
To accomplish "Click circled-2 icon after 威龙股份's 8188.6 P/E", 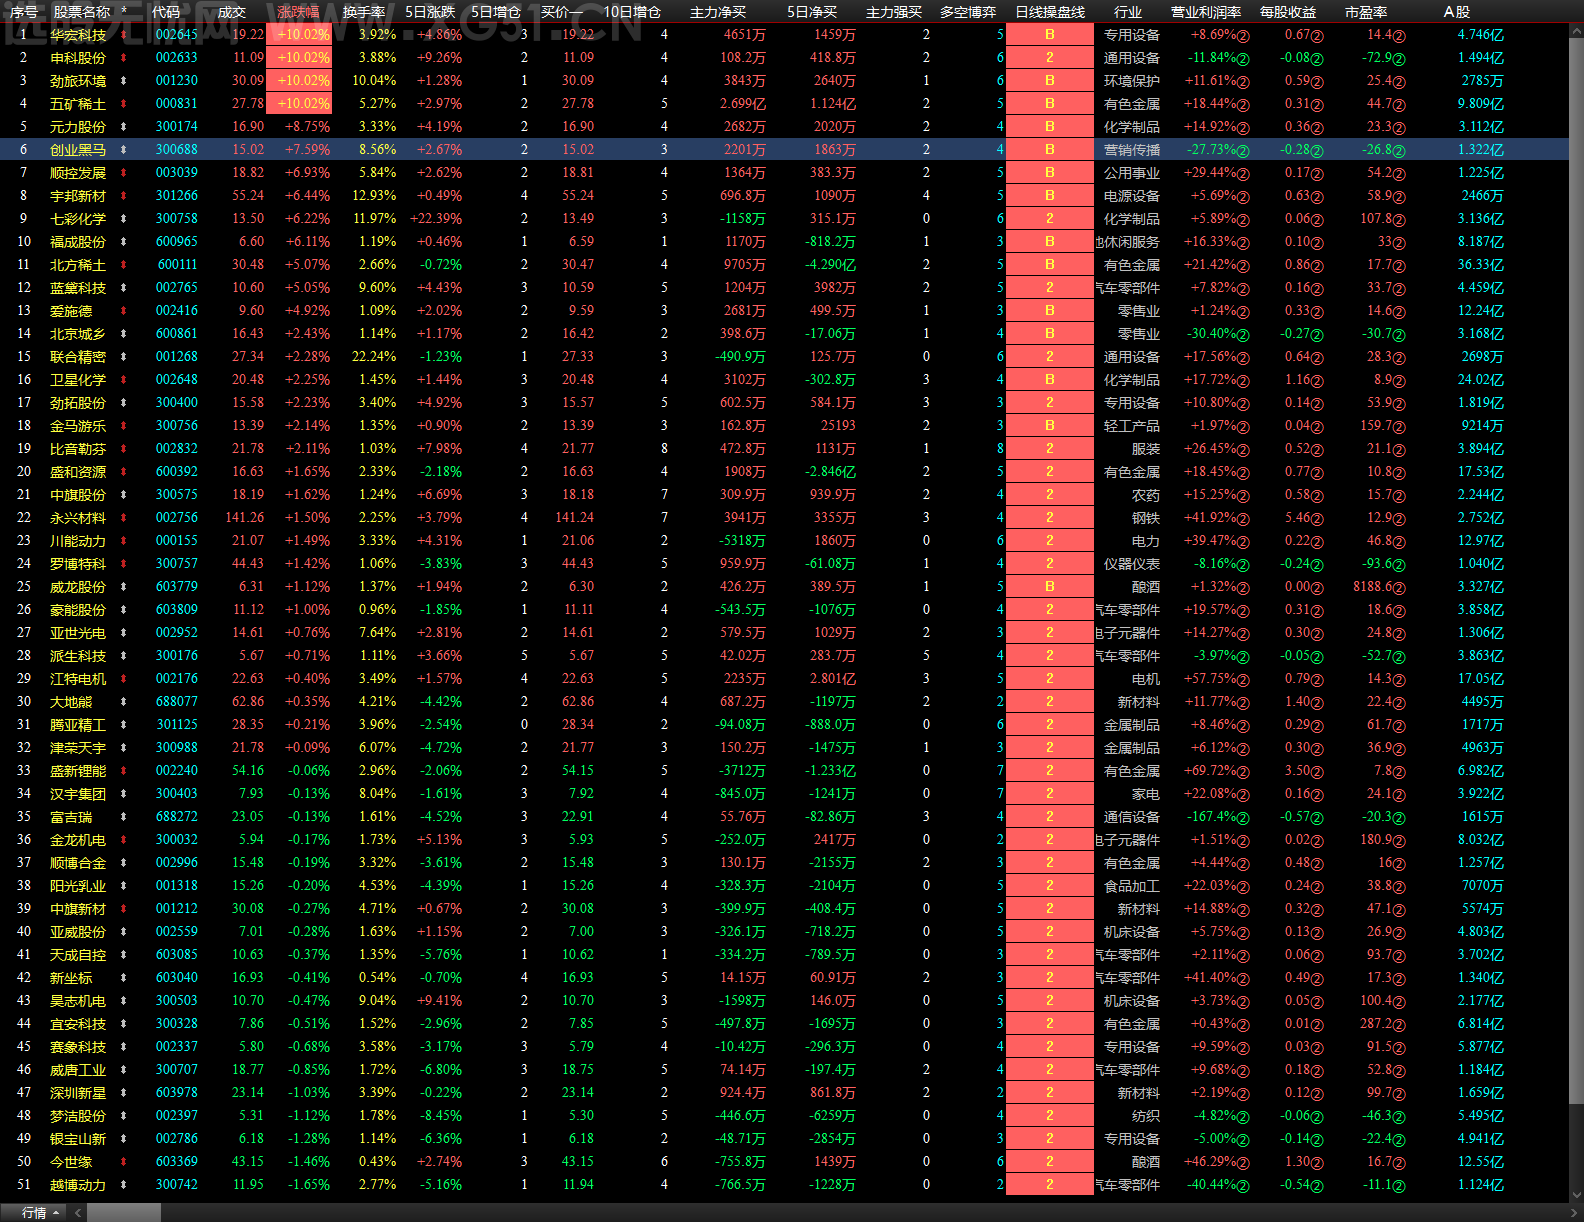I will click(1399, 588).
